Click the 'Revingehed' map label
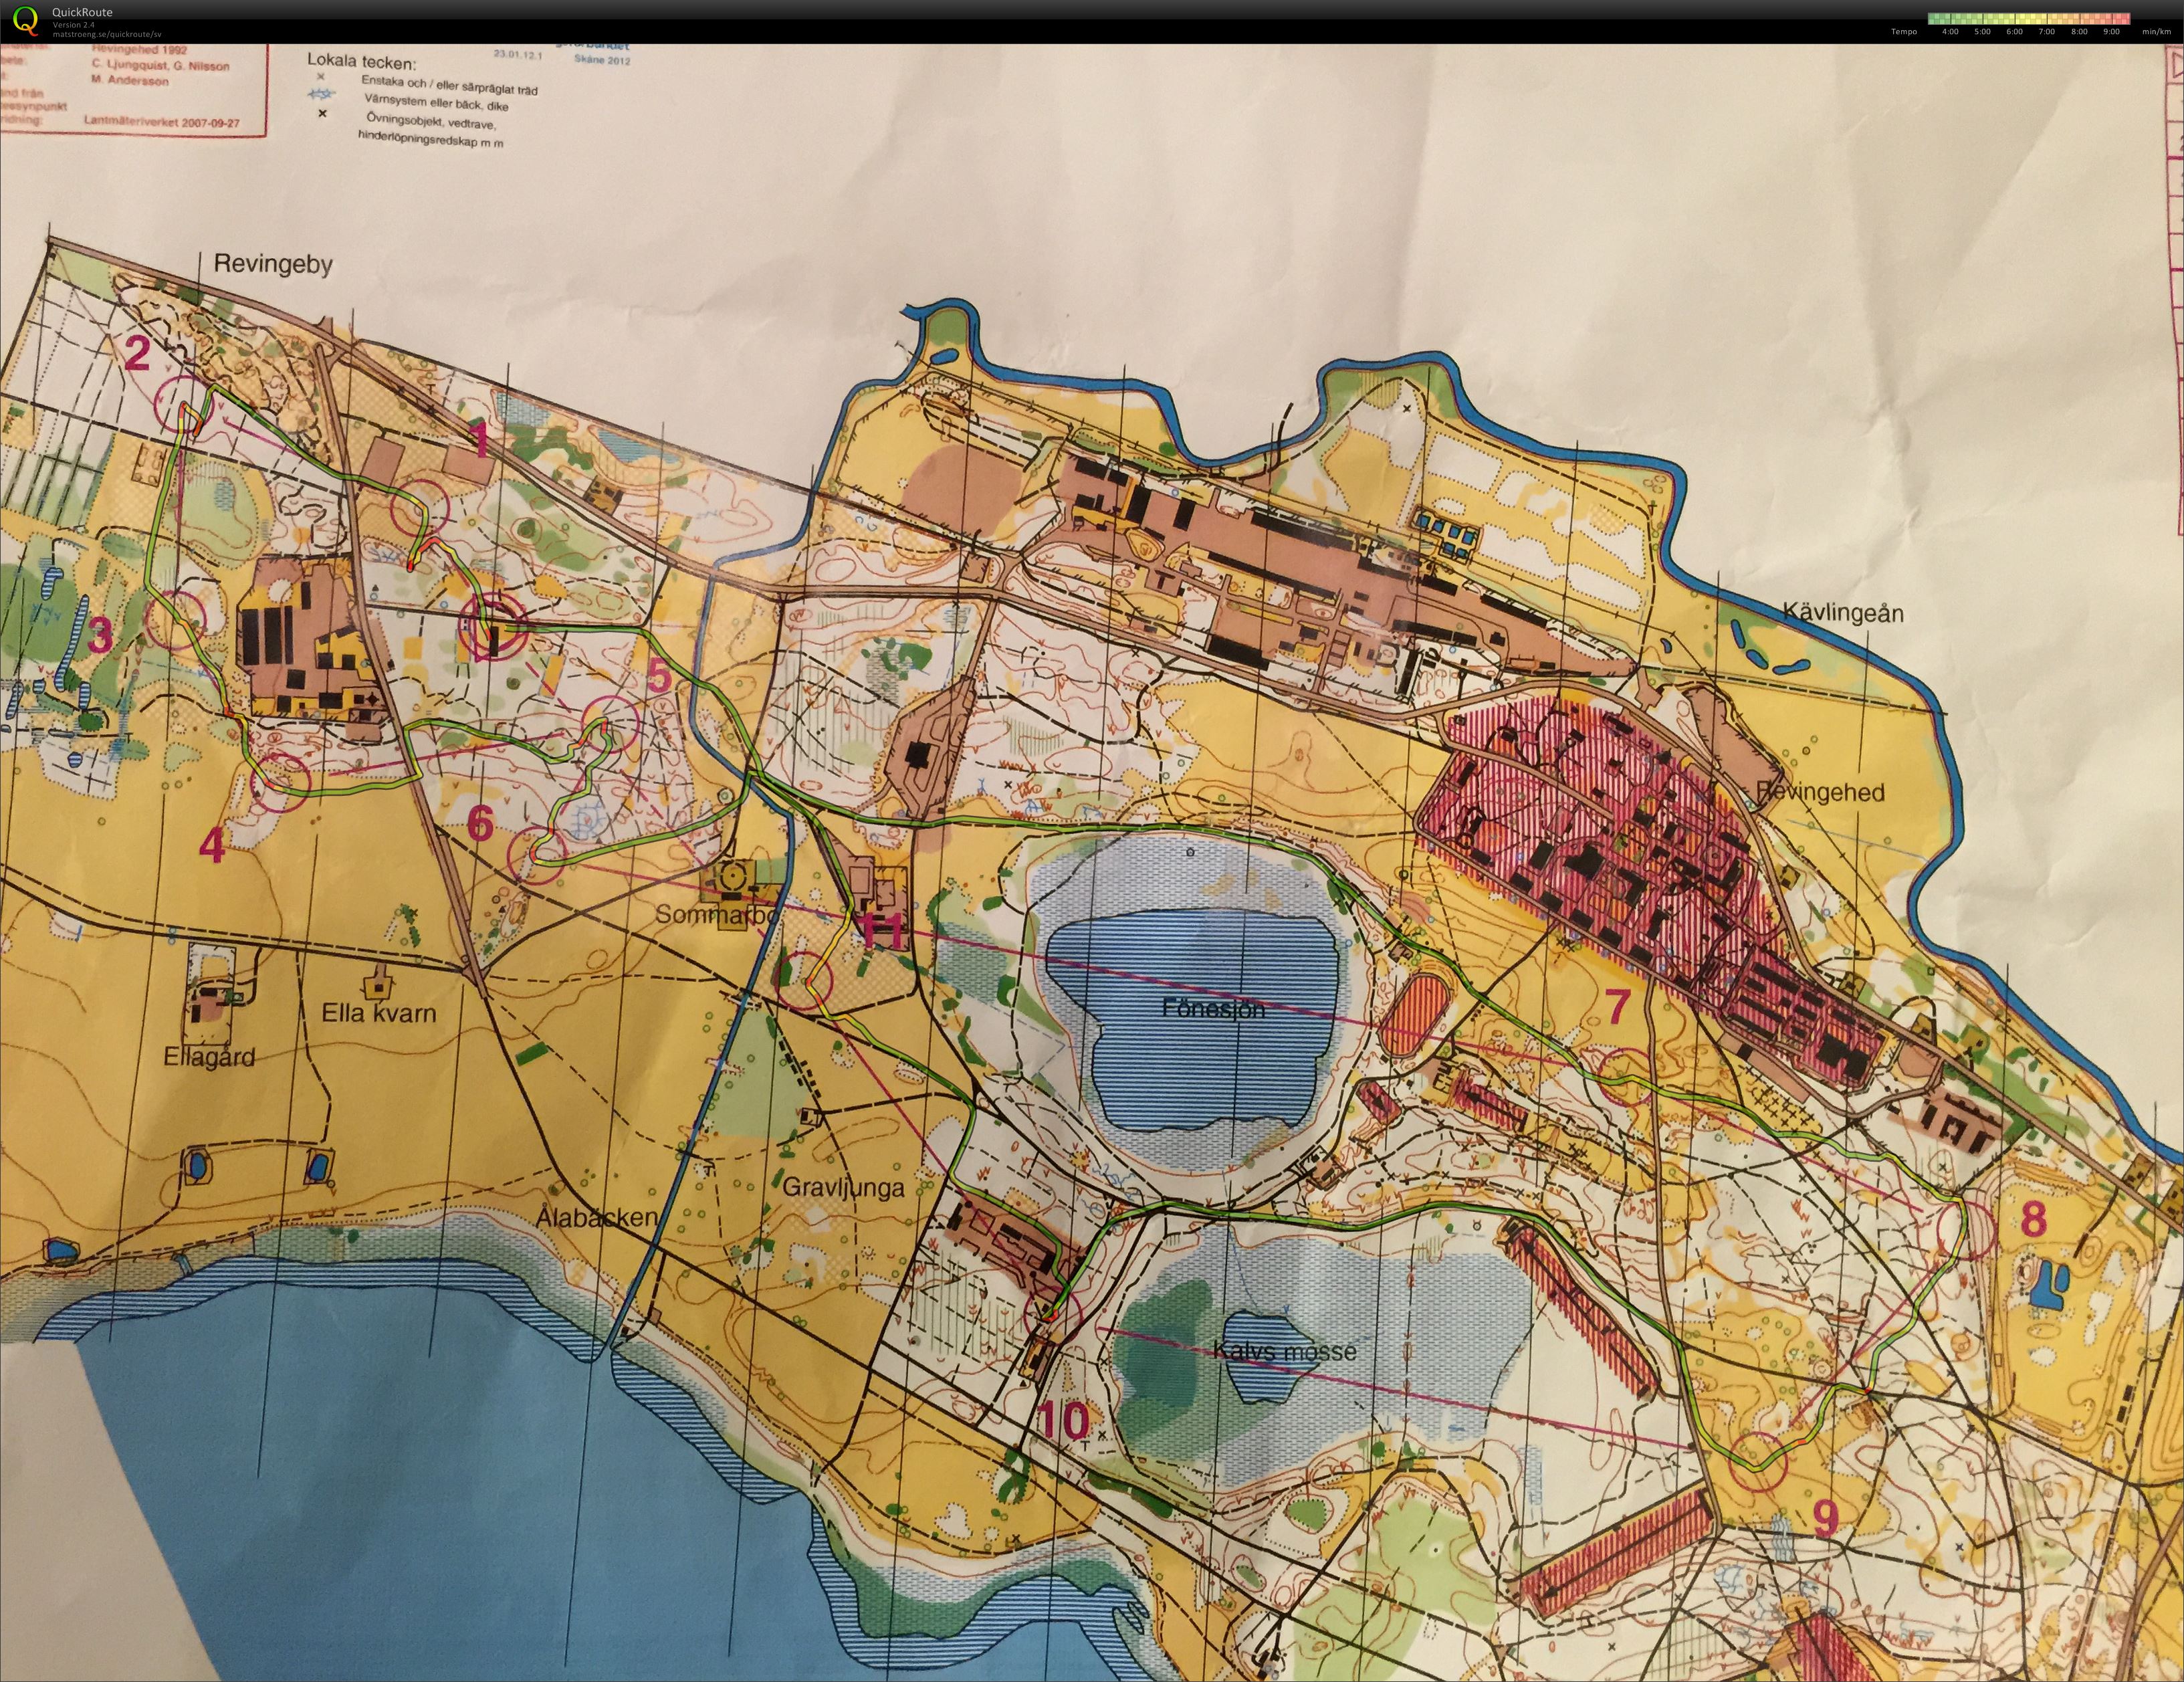 (x=1820, y=792)
